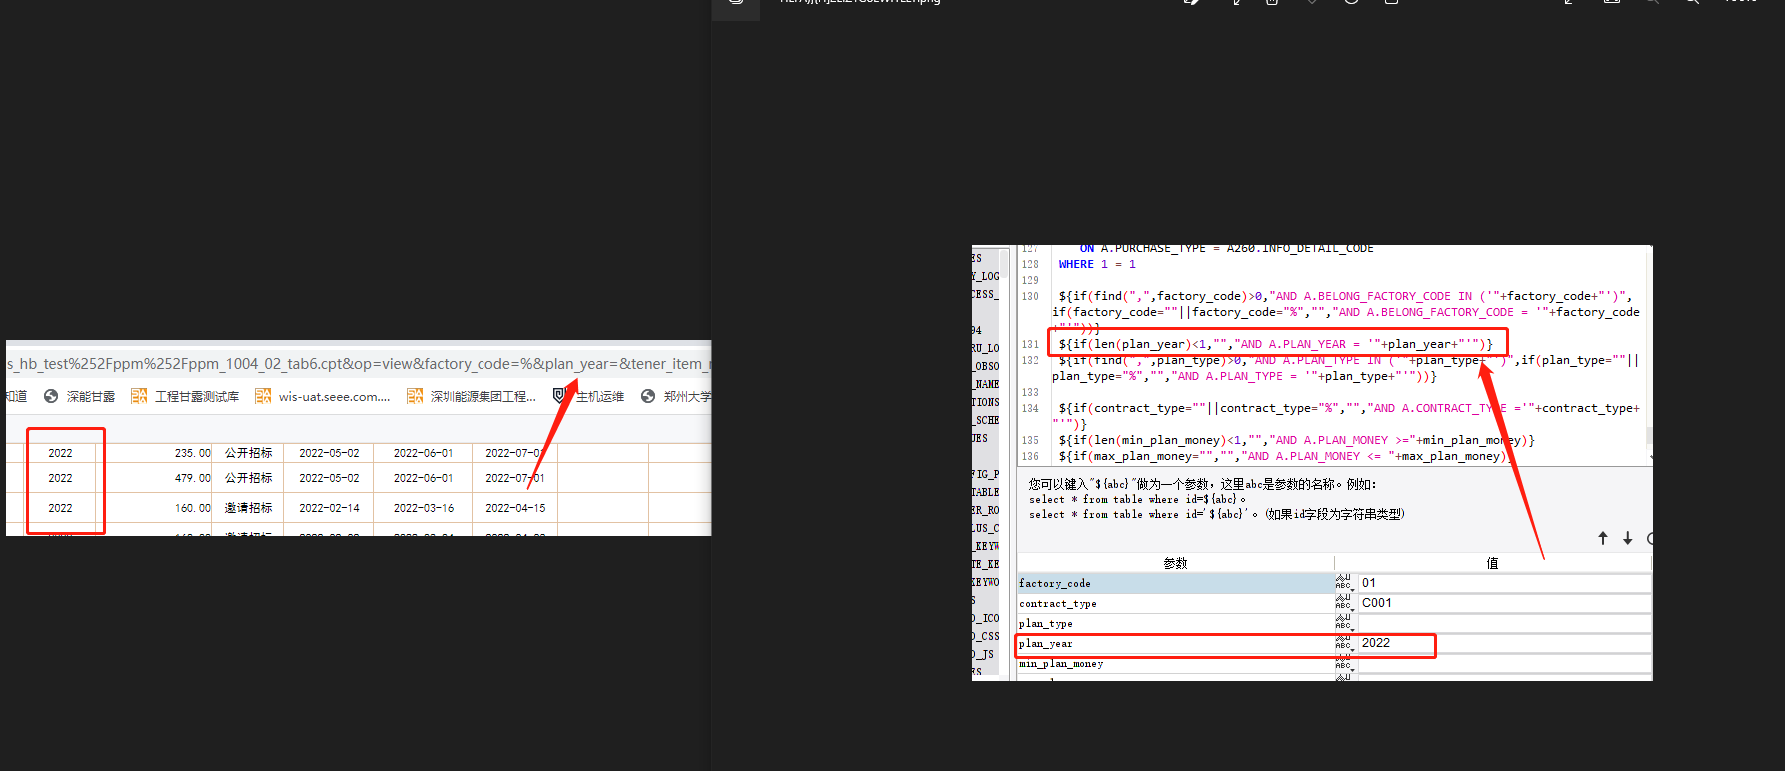Click the min_plan_money condition on line 135
Screen dimensions: 1785x771
coord(1296,440)
